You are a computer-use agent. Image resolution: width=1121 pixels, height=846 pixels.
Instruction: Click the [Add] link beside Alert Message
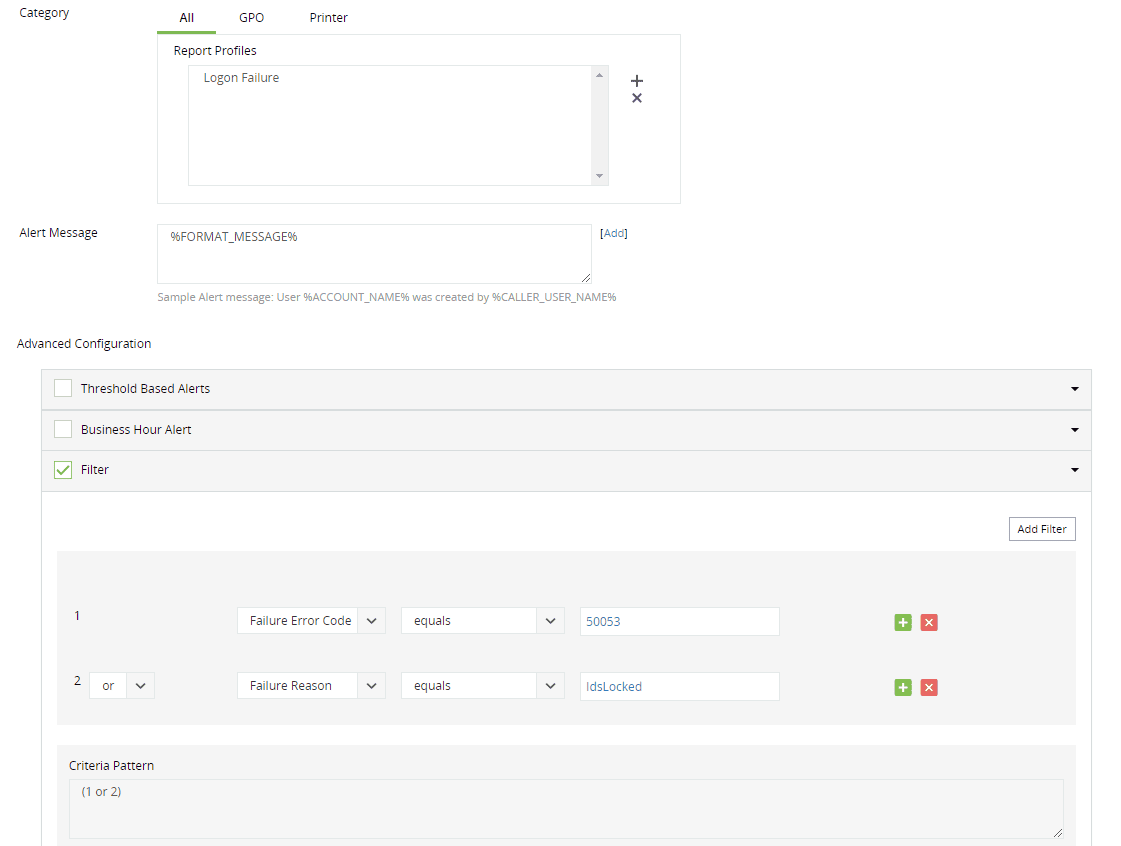click(613, 233)
